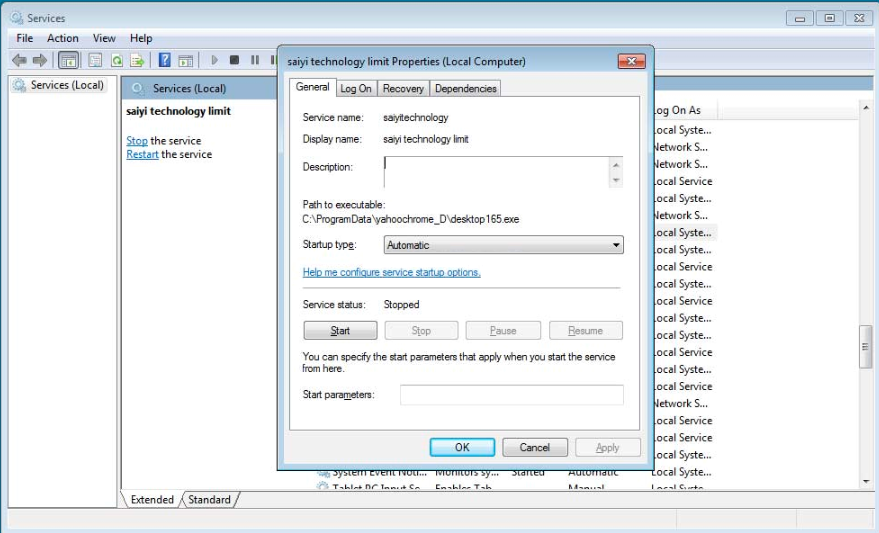The height and width of the screenshot is (533, 879).
Task: Click the Refresh toolbar icon
Action: 117,60
